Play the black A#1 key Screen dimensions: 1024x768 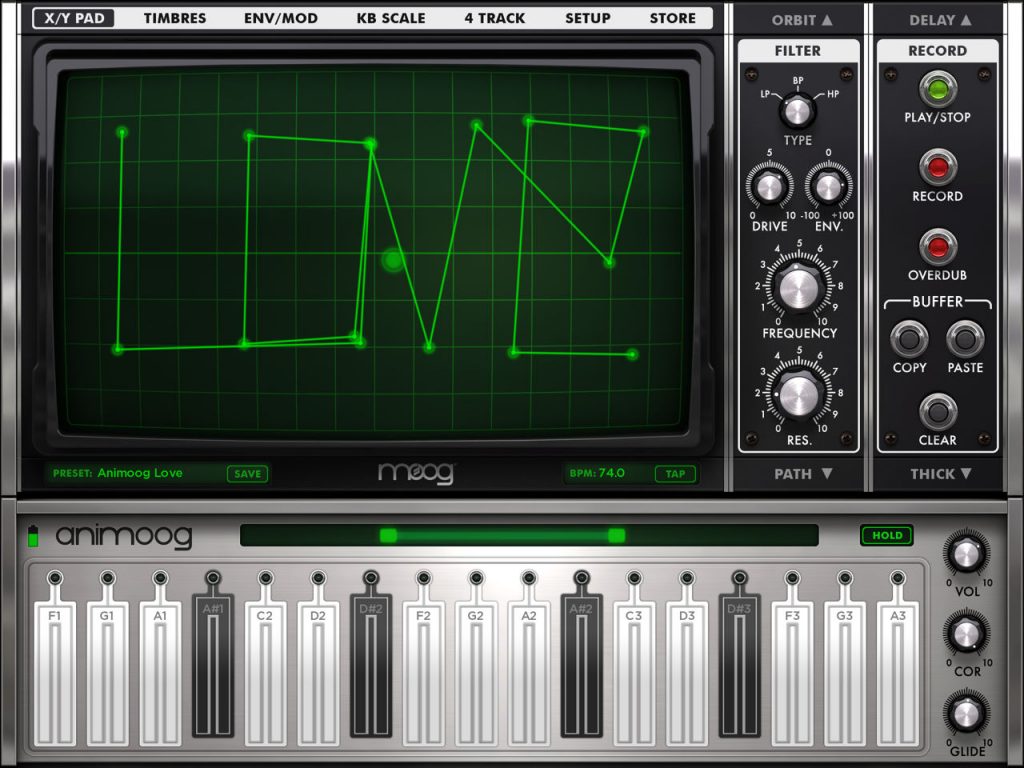pos(213,665)
